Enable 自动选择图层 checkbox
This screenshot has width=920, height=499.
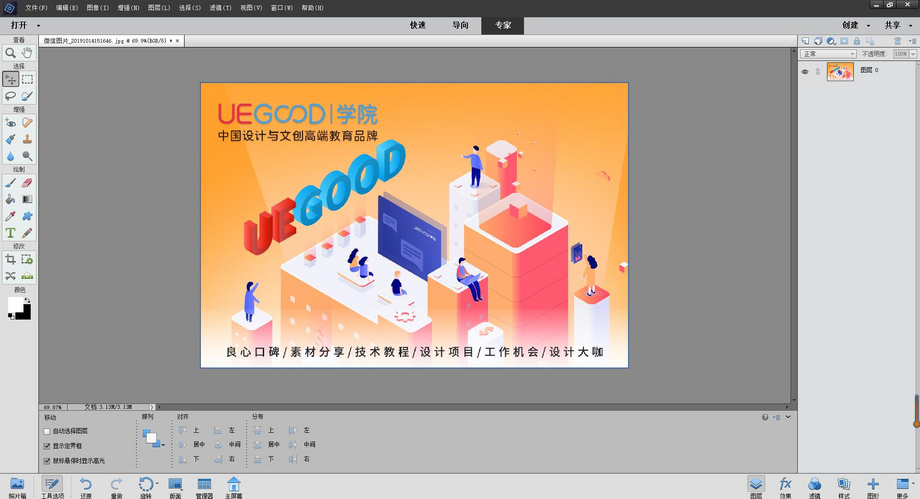47,431
